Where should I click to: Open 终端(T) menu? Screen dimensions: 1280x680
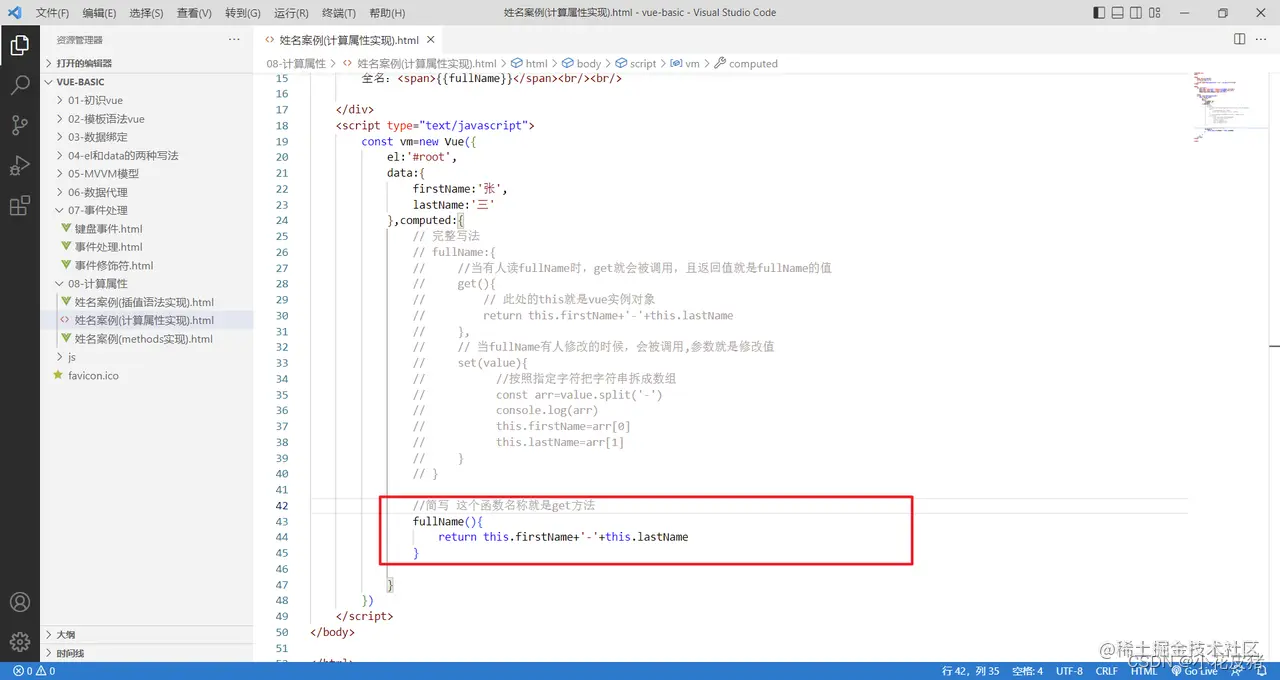338,13
